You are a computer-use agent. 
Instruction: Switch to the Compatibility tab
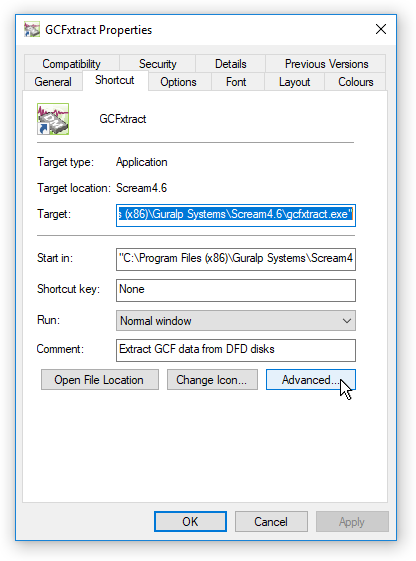(x=72, y=64)
